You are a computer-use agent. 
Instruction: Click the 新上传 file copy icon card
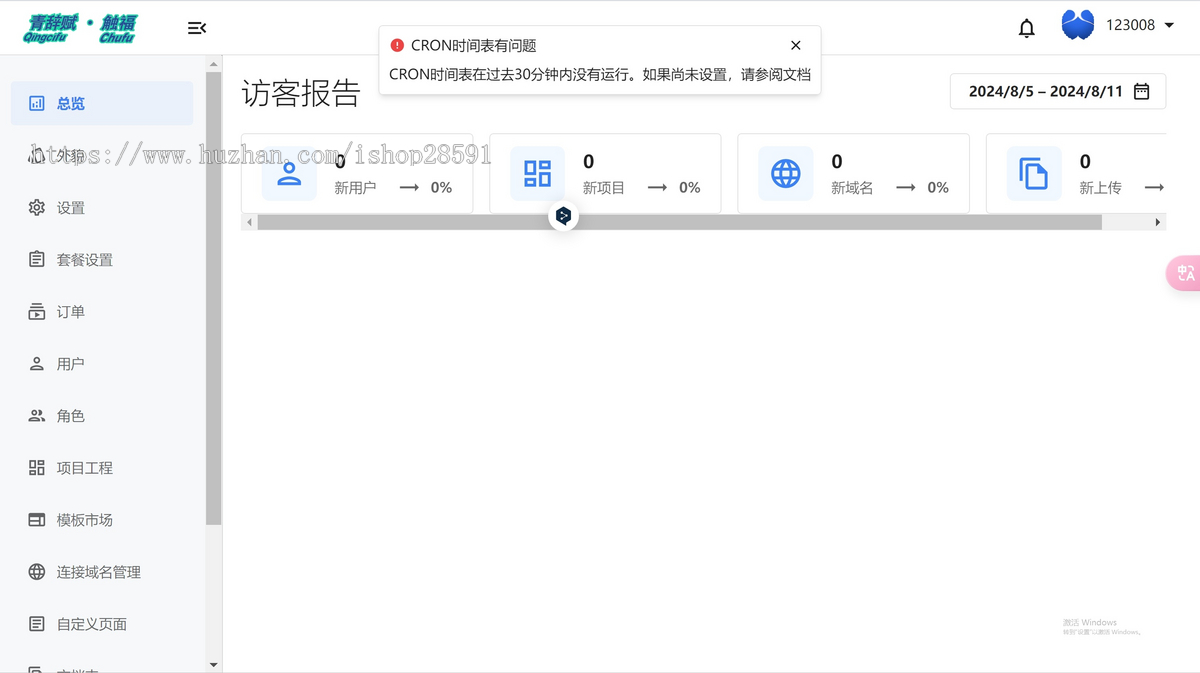click(1033, 173)
